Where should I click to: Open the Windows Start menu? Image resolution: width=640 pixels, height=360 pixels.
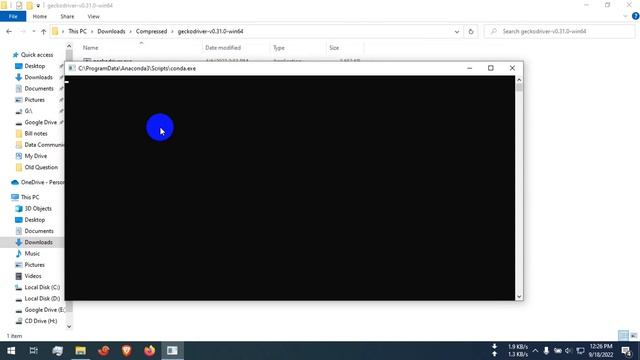11,351
